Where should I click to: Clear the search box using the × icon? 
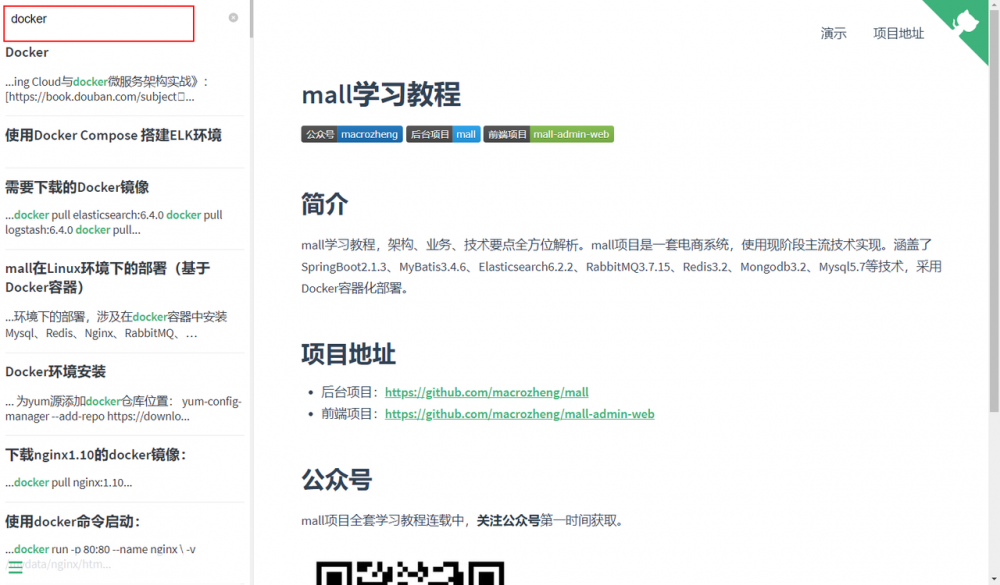(x=232, y=17)
